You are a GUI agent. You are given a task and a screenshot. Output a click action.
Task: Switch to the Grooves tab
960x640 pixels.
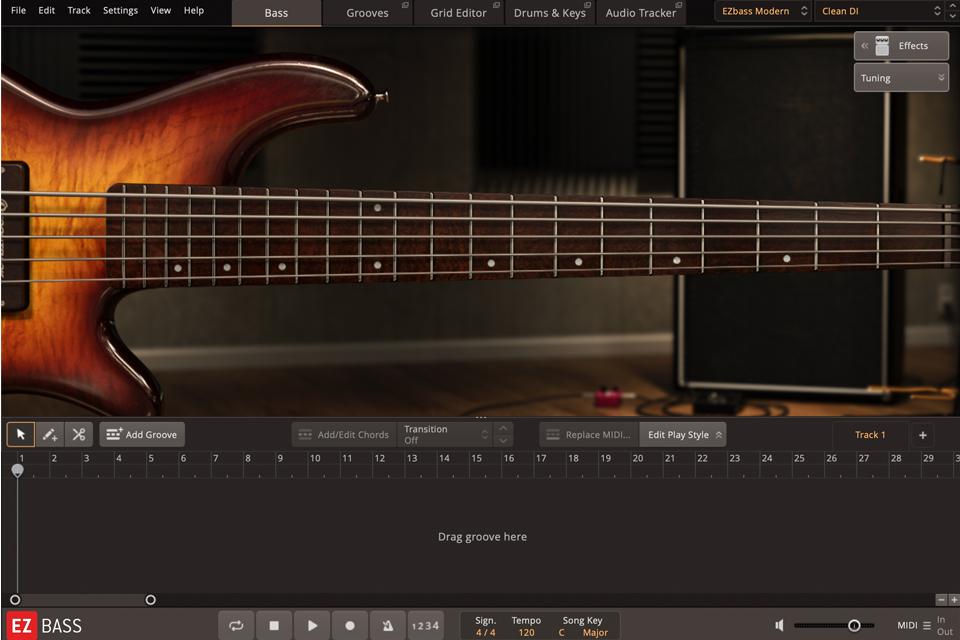point(367,13)
